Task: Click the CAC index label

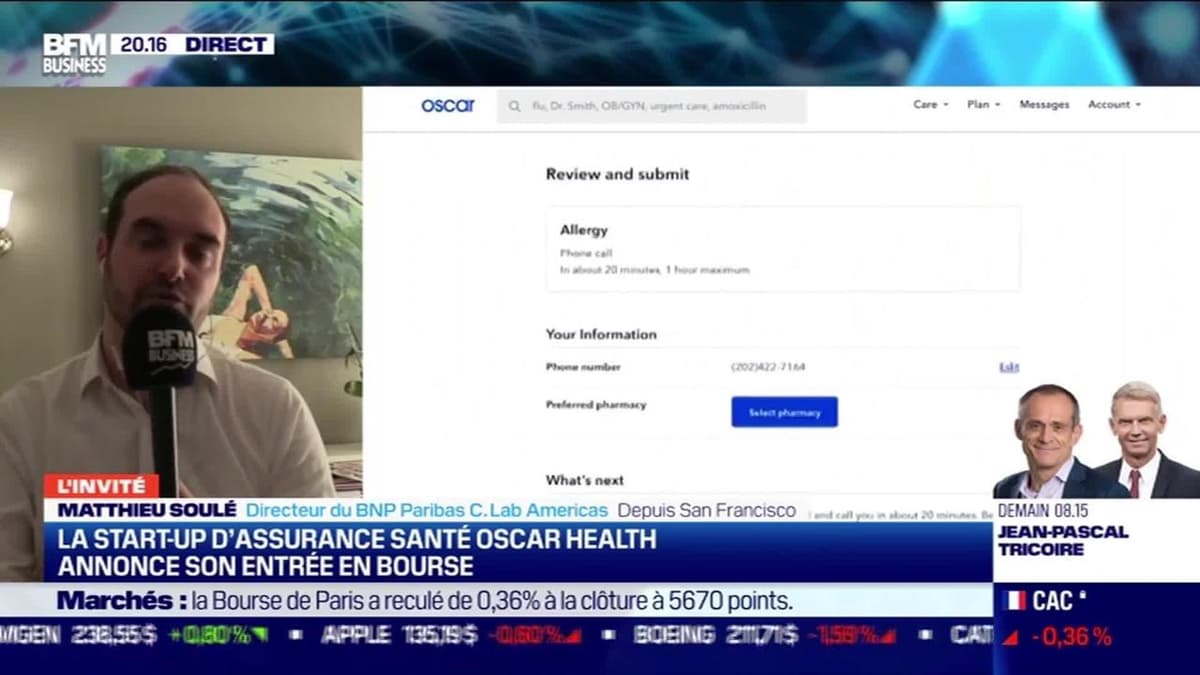Action: (x=1052, y=601)
